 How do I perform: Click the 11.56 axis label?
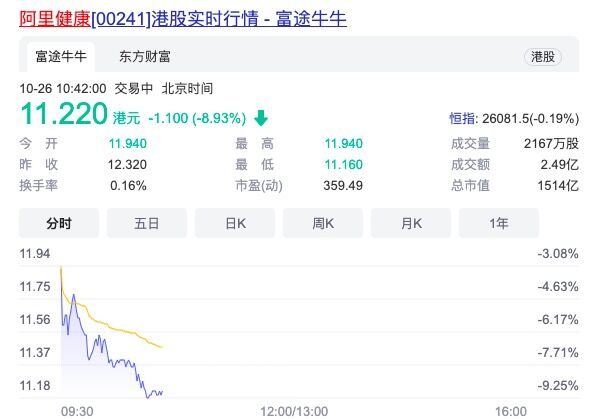click(x=35, y=319)
